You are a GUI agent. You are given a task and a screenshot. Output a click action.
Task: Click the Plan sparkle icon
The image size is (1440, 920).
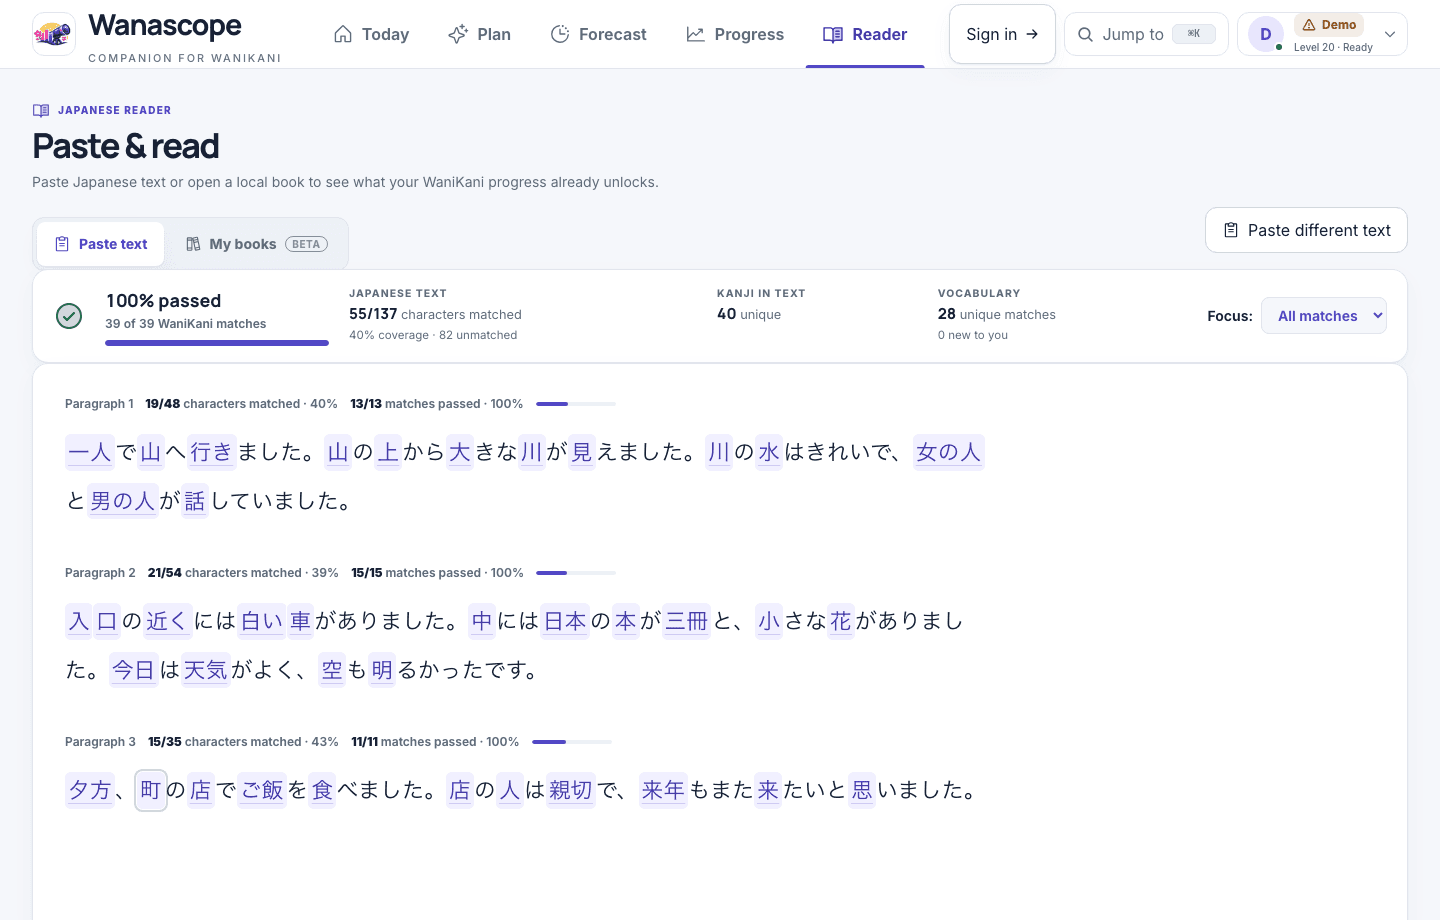458,34
